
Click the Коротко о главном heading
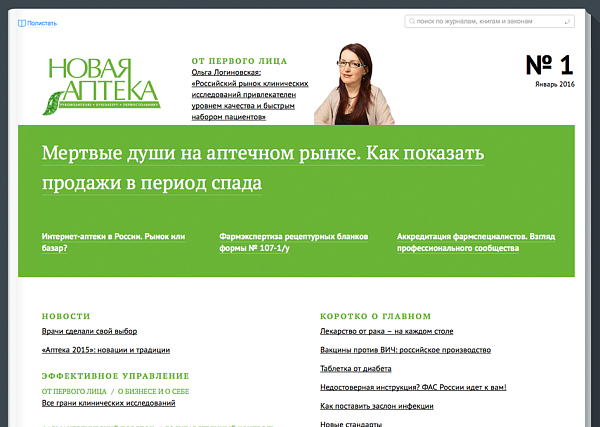click(375, 316)
